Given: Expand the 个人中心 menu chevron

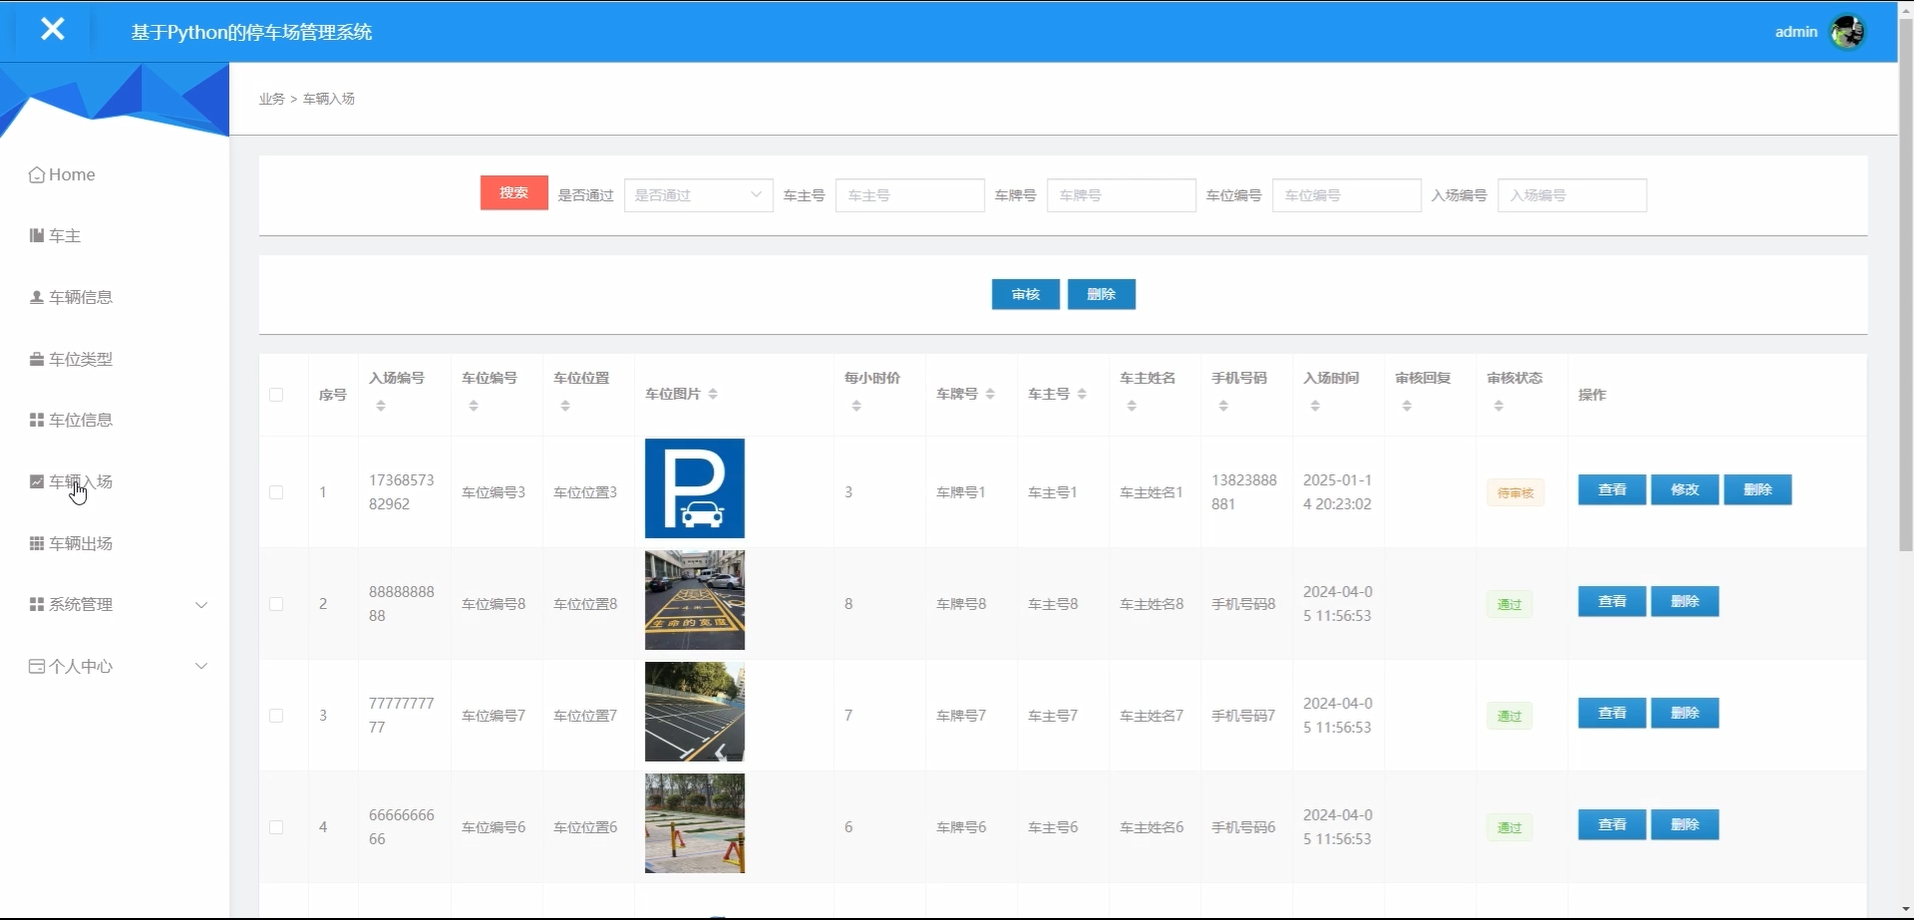Looking at the screenshot, I should tap(201, 666).
